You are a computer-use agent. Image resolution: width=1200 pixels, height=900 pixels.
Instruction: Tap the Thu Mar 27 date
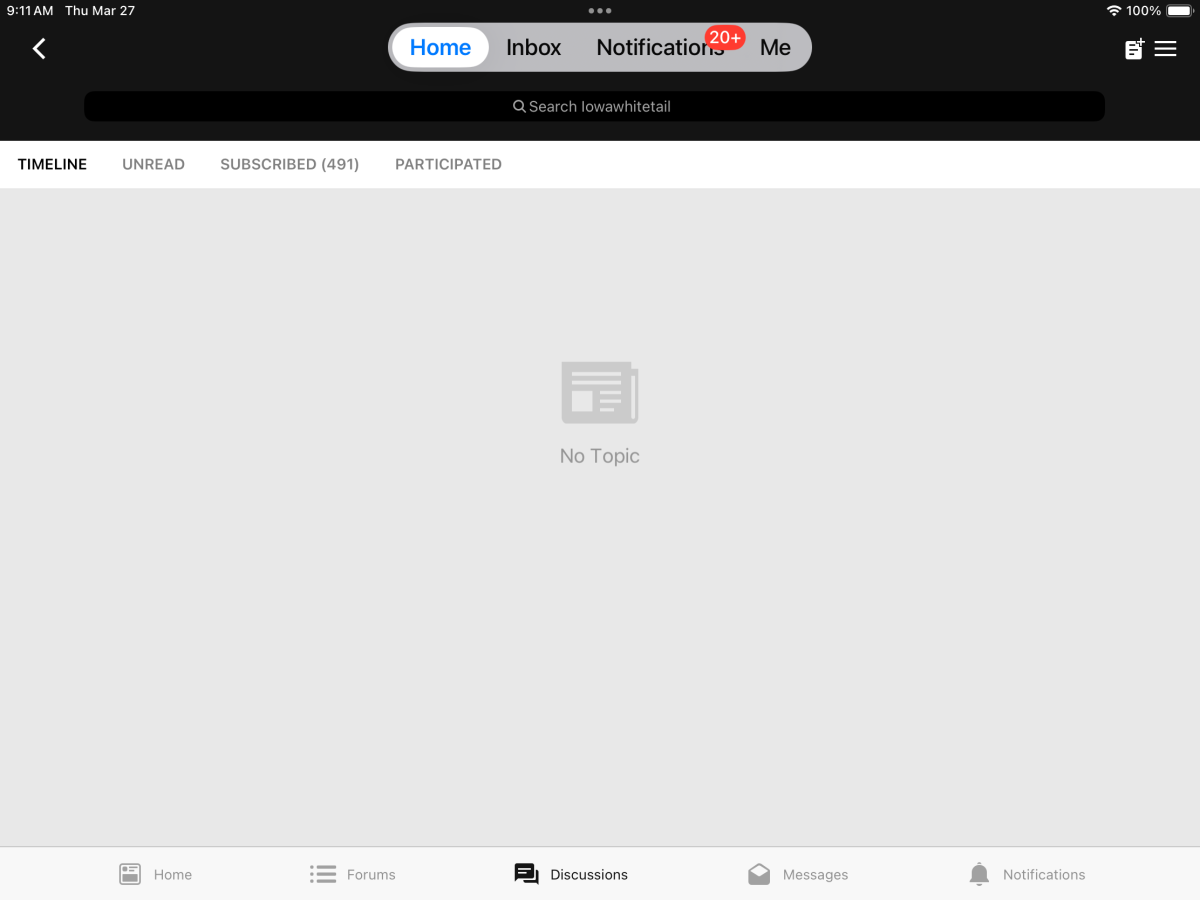[100, 11]
